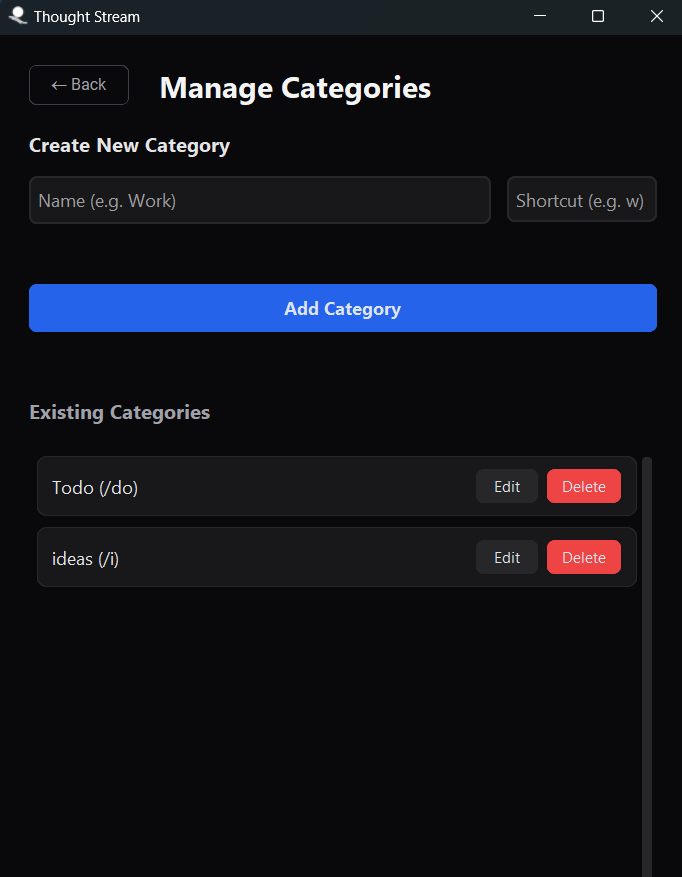This screenshot has height=877, width=682.
Task: Close the Thought Stream window
Action: (657, 16)
